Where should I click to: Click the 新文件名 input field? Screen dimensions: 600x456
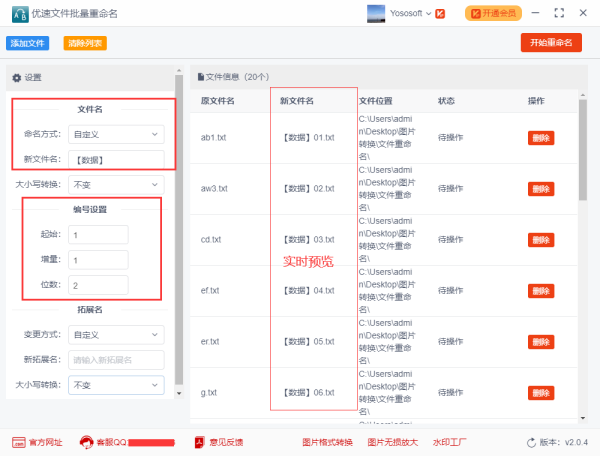click(x=116, y=159)
